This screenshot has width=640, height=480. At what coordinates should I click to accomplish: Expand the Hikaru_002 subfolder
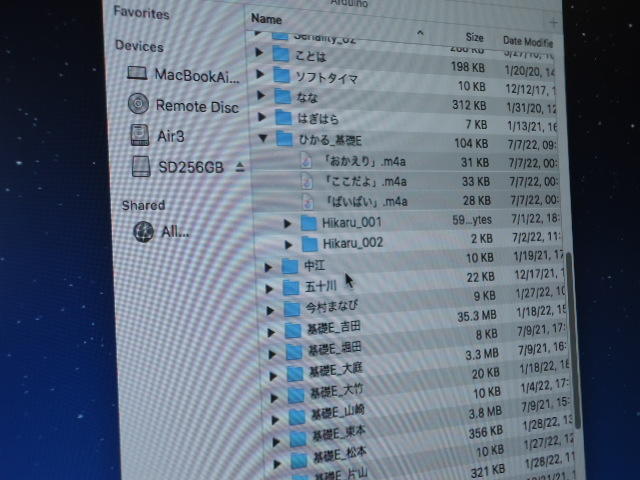(x=288, y=244)
